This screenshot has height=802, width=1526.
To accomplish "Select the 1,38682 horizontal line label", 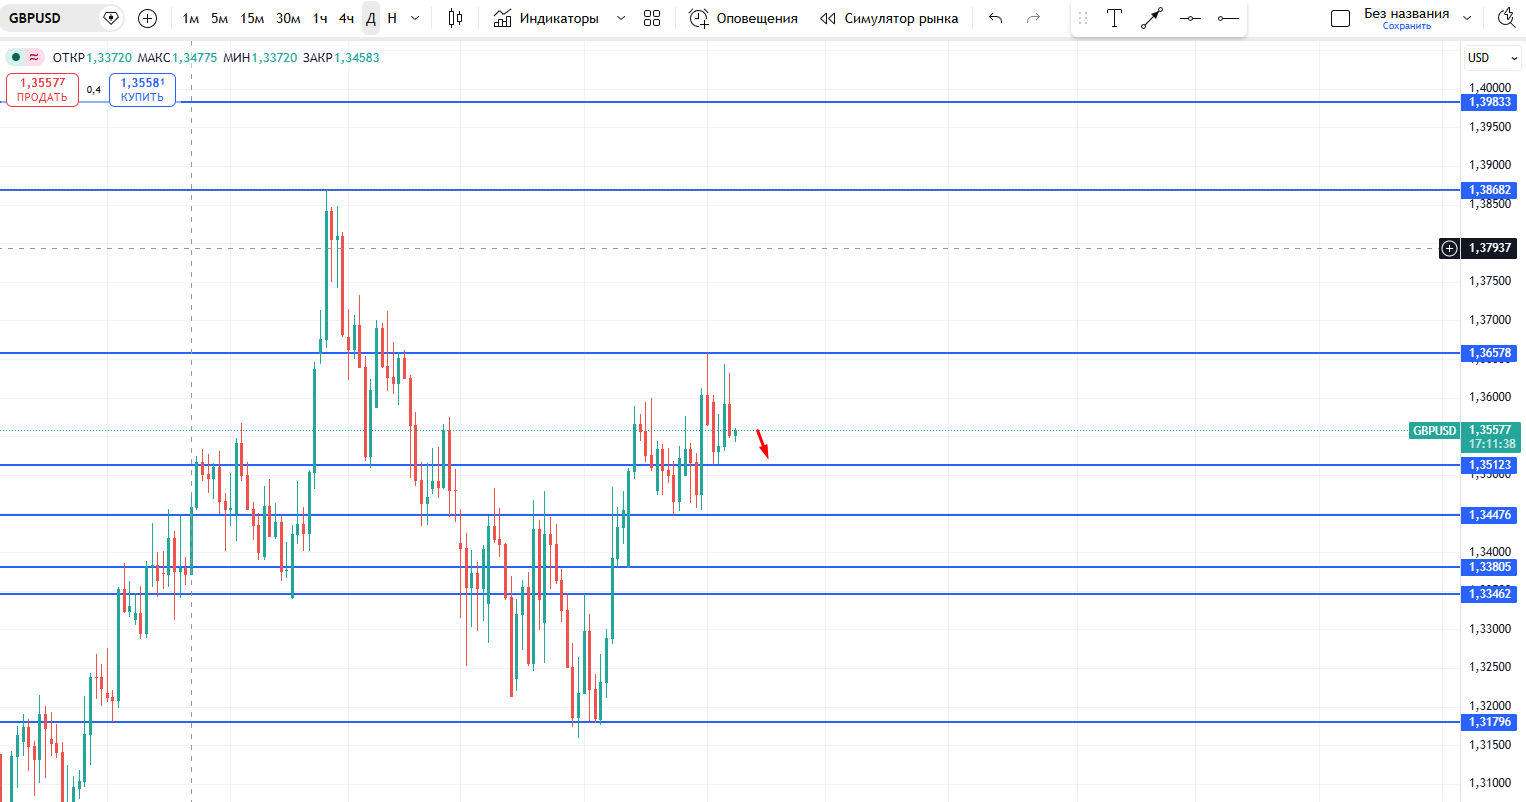I will pyautogui.click(x=1490, y=190).
